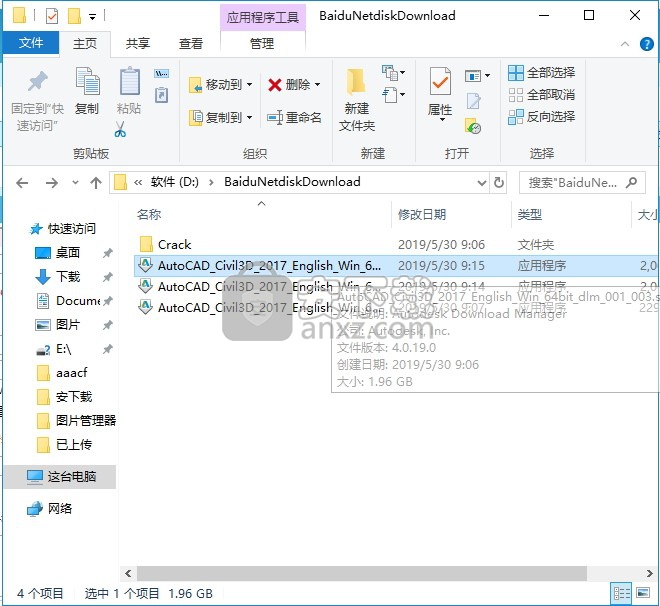The width and height of the screenshot is (660, 606).
Task: Switch to Large icons view
Action: point(644,593)
